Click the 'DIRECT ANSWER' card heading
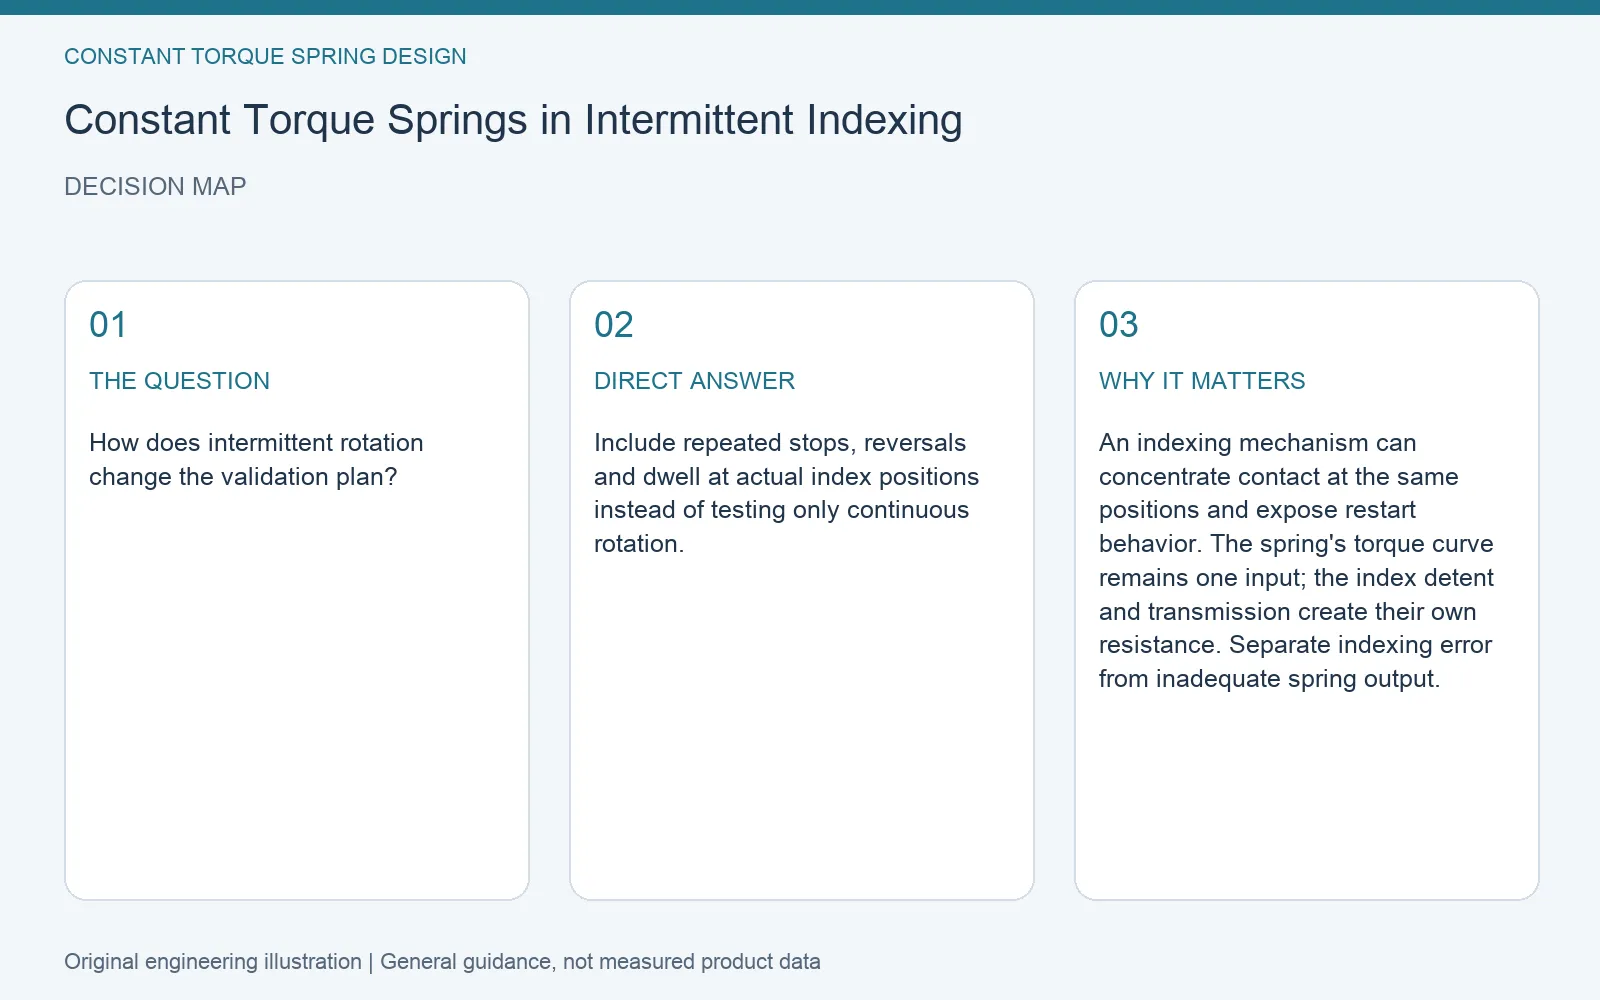This screenshot has width=1600, height=1000. pyautogui.click(x=694, y=381)
